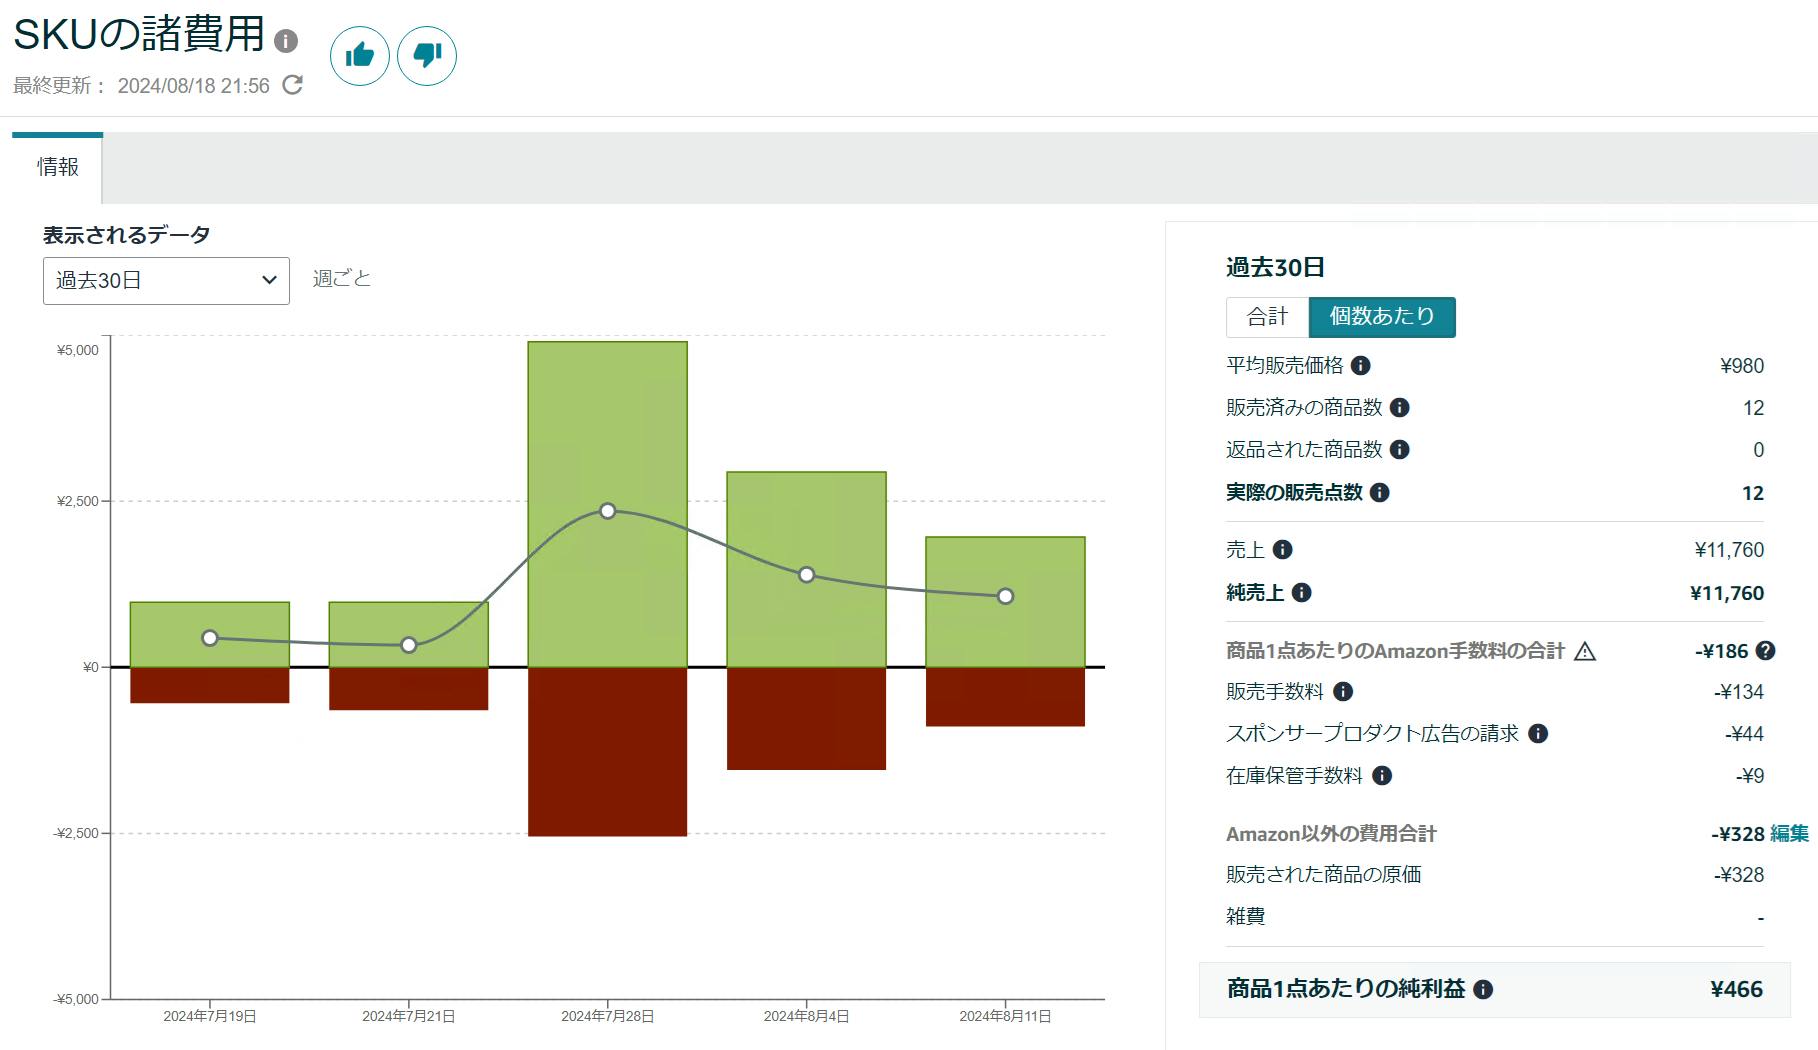Viewport: 1818px width, 1050px height.
Task: Open the 過去30日 period dropdown
Action: pos(166,281)
